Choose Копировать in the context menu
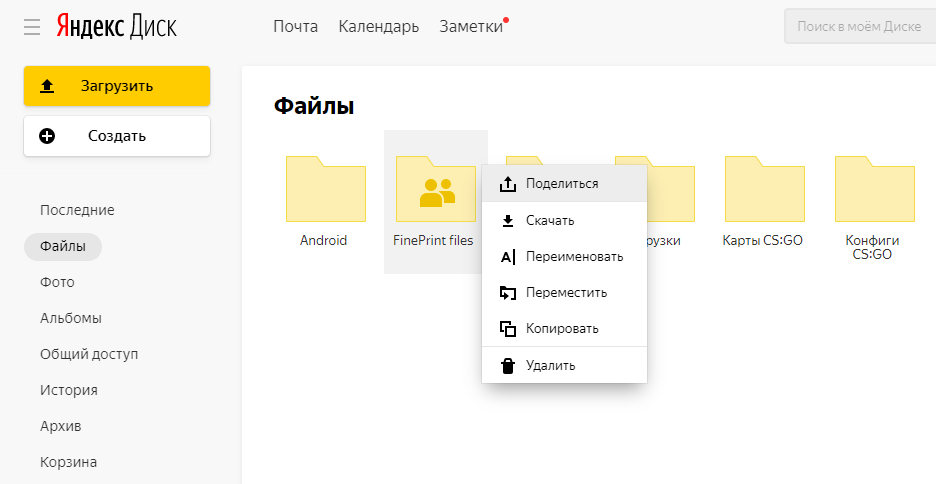 [x=564, y=328]
